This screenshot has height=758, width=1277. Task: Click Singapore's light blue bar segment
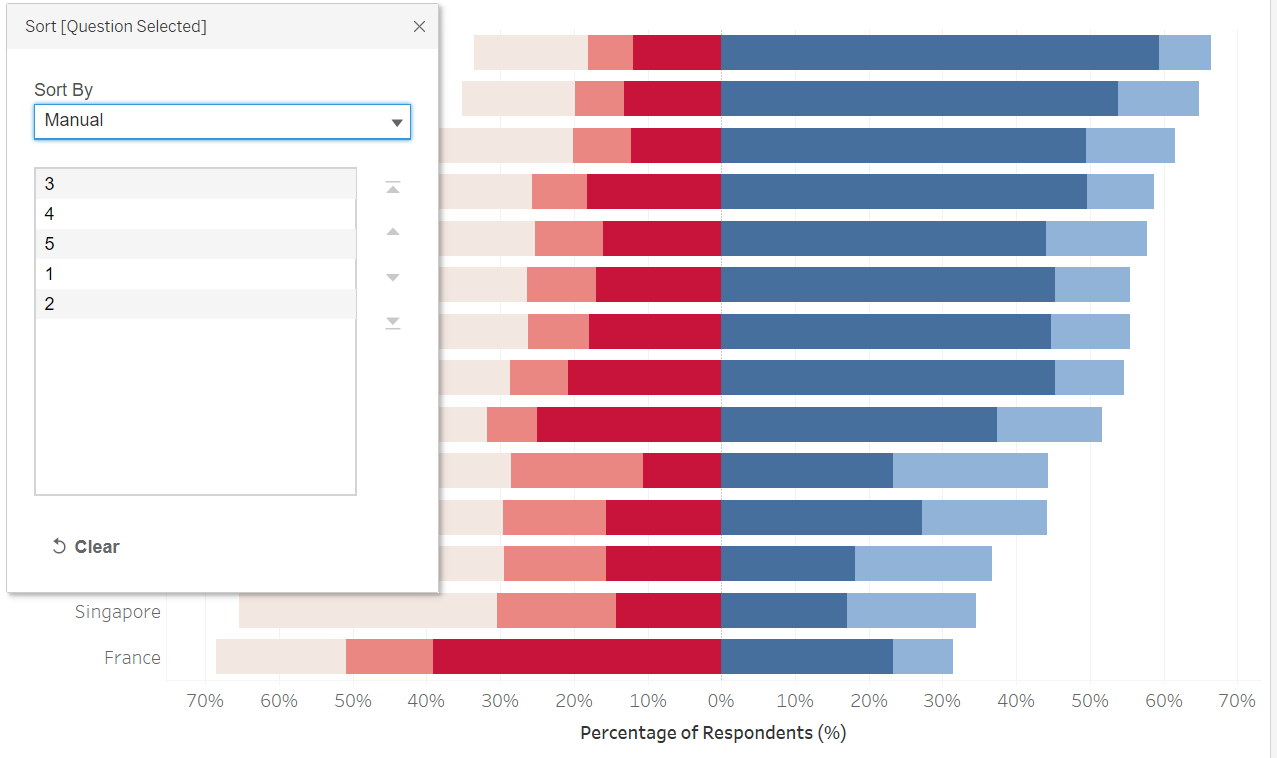tap(910, 611)
